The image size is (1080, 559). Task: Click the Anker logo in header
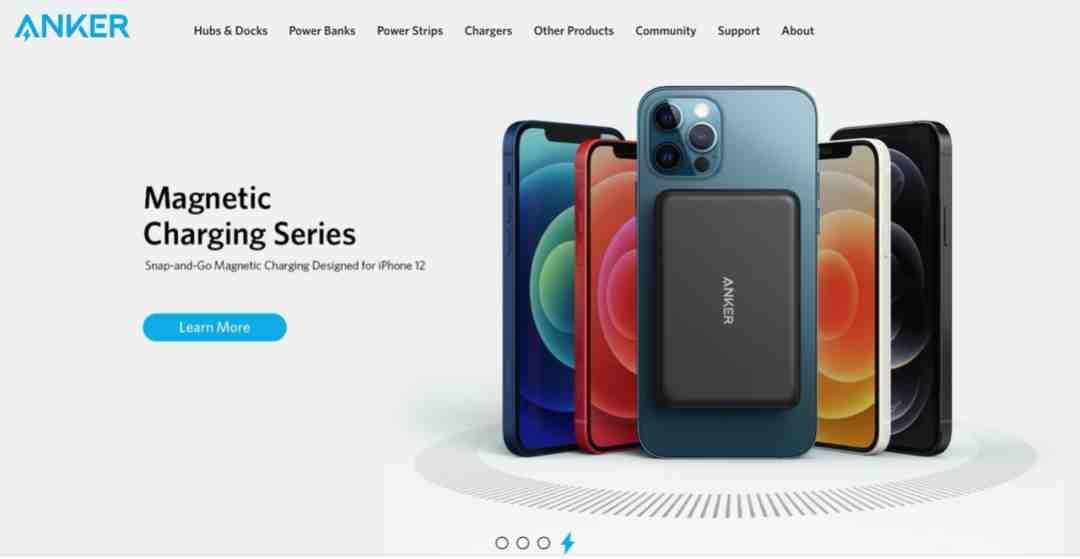tap(72, 28)
